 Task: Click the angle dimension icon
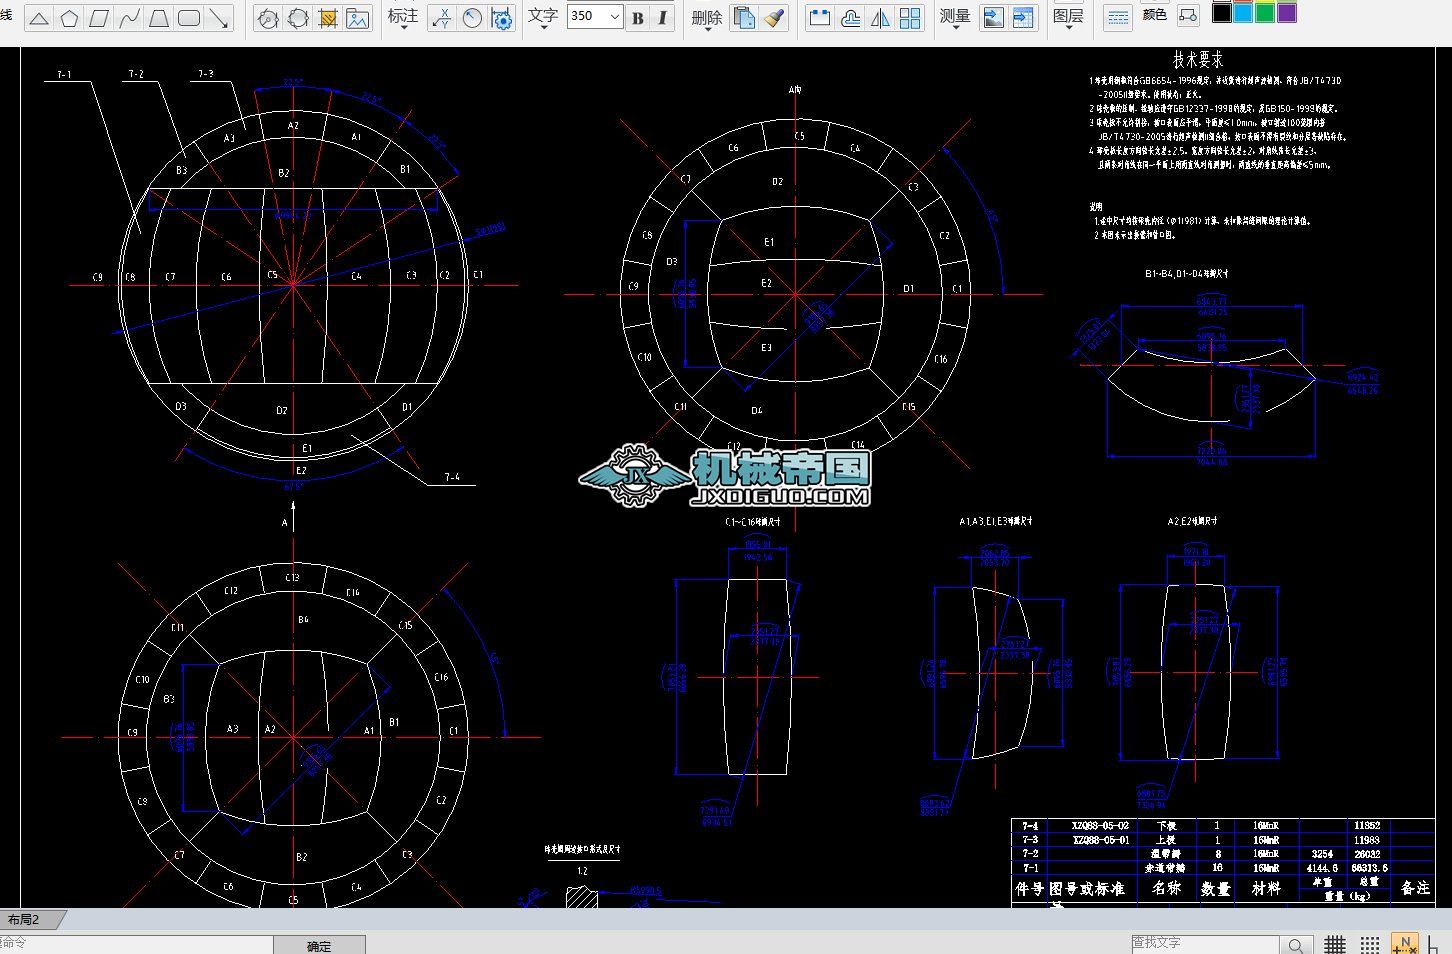(472, 18)
